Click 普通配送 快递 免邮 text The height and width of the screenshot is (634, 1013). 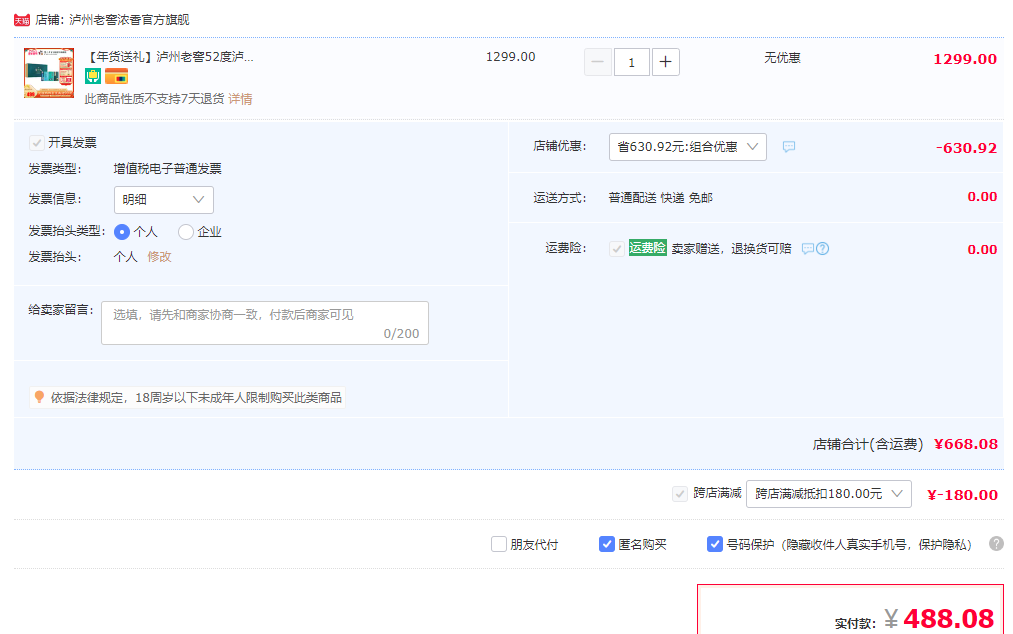pos(660,198)
